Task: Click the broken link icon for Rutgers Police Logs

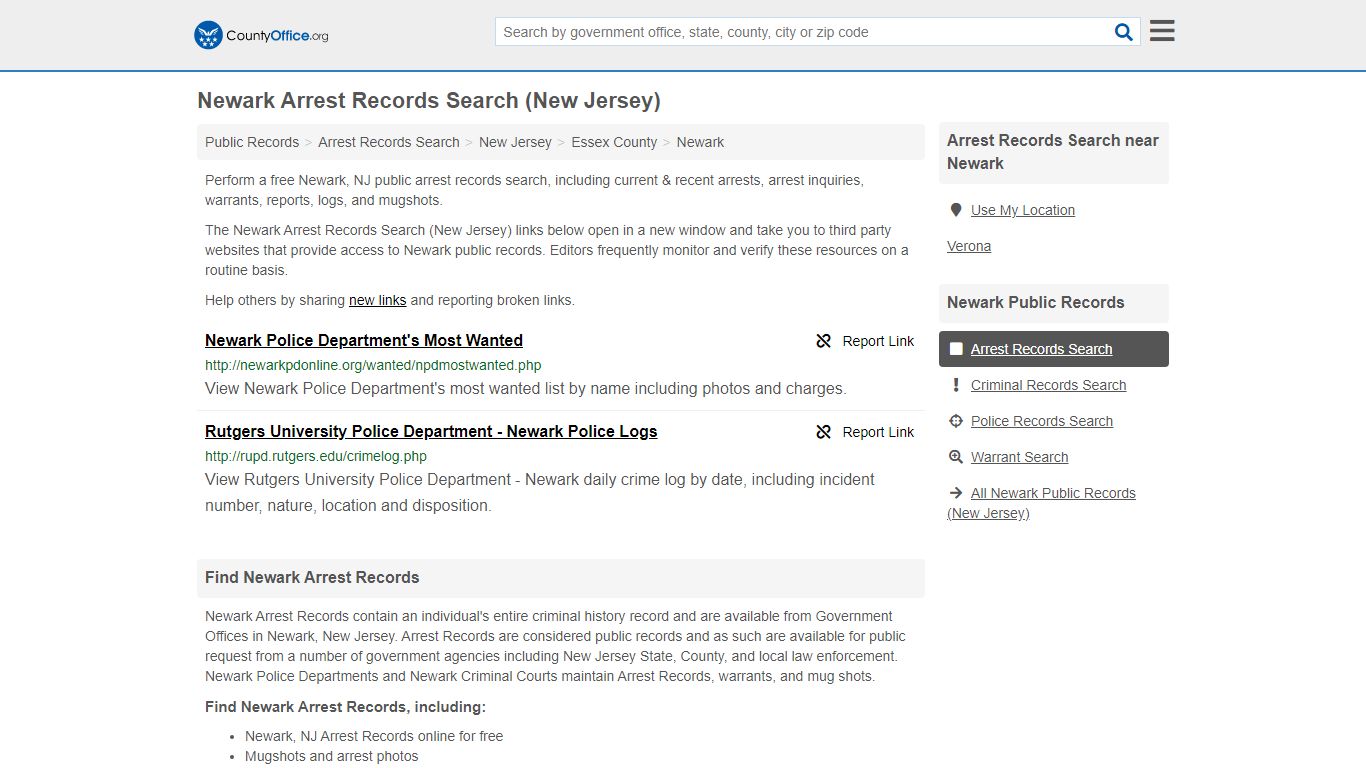Action: tap(824, 432)
